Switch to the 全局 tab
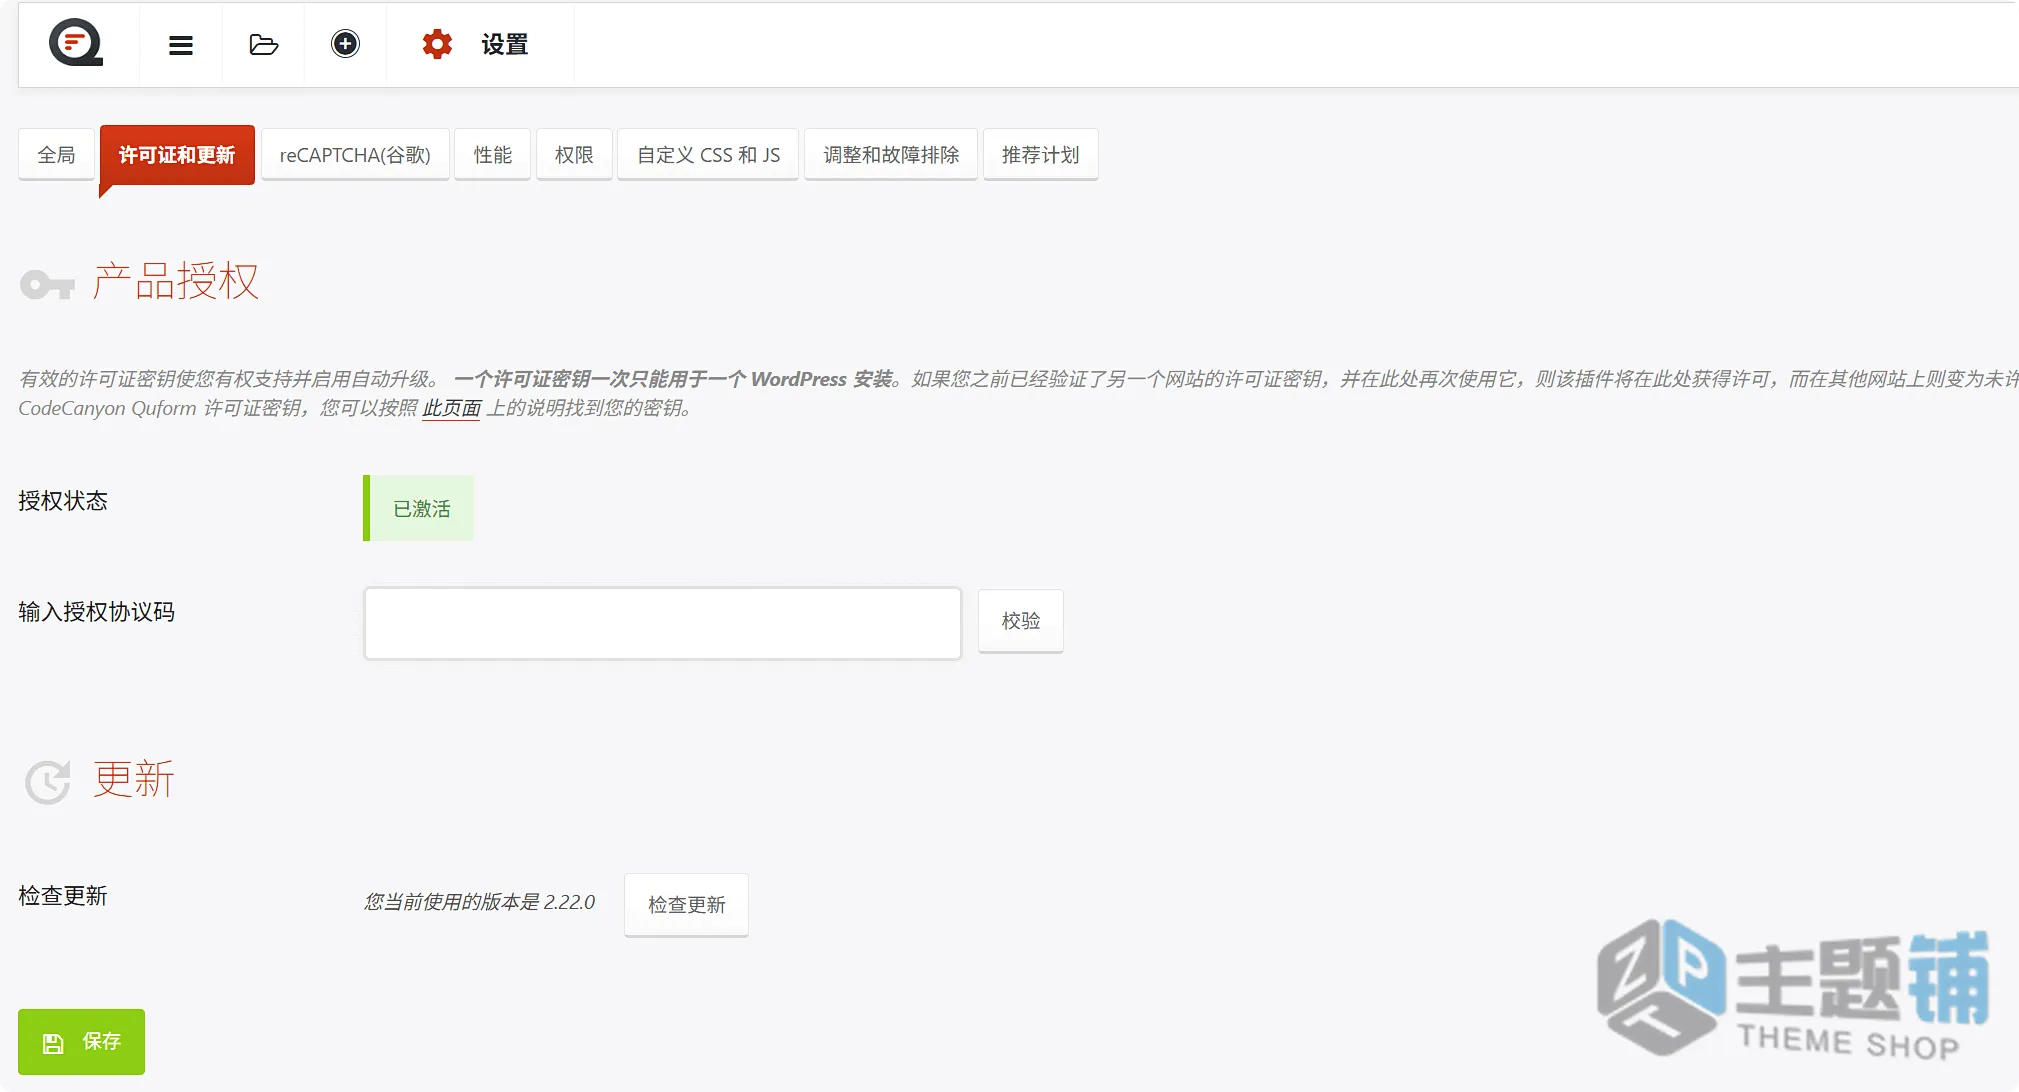The width and height of the screenshot is (2019, 1092). point(57,155)
